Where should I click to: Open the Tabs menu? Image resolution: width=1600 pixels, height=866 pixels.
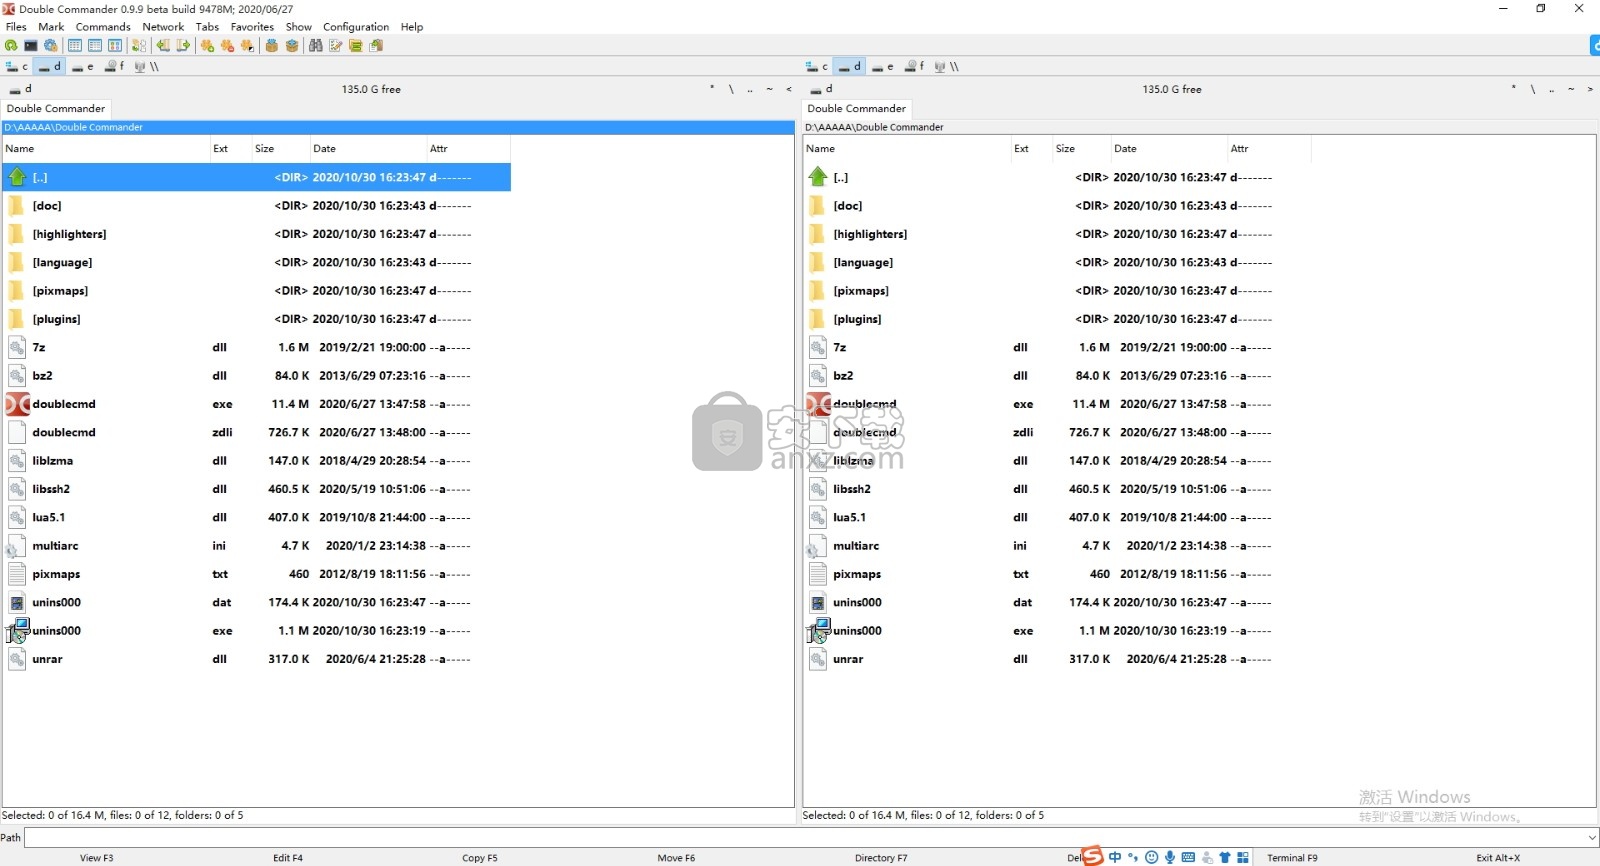[x=207, y=27]
